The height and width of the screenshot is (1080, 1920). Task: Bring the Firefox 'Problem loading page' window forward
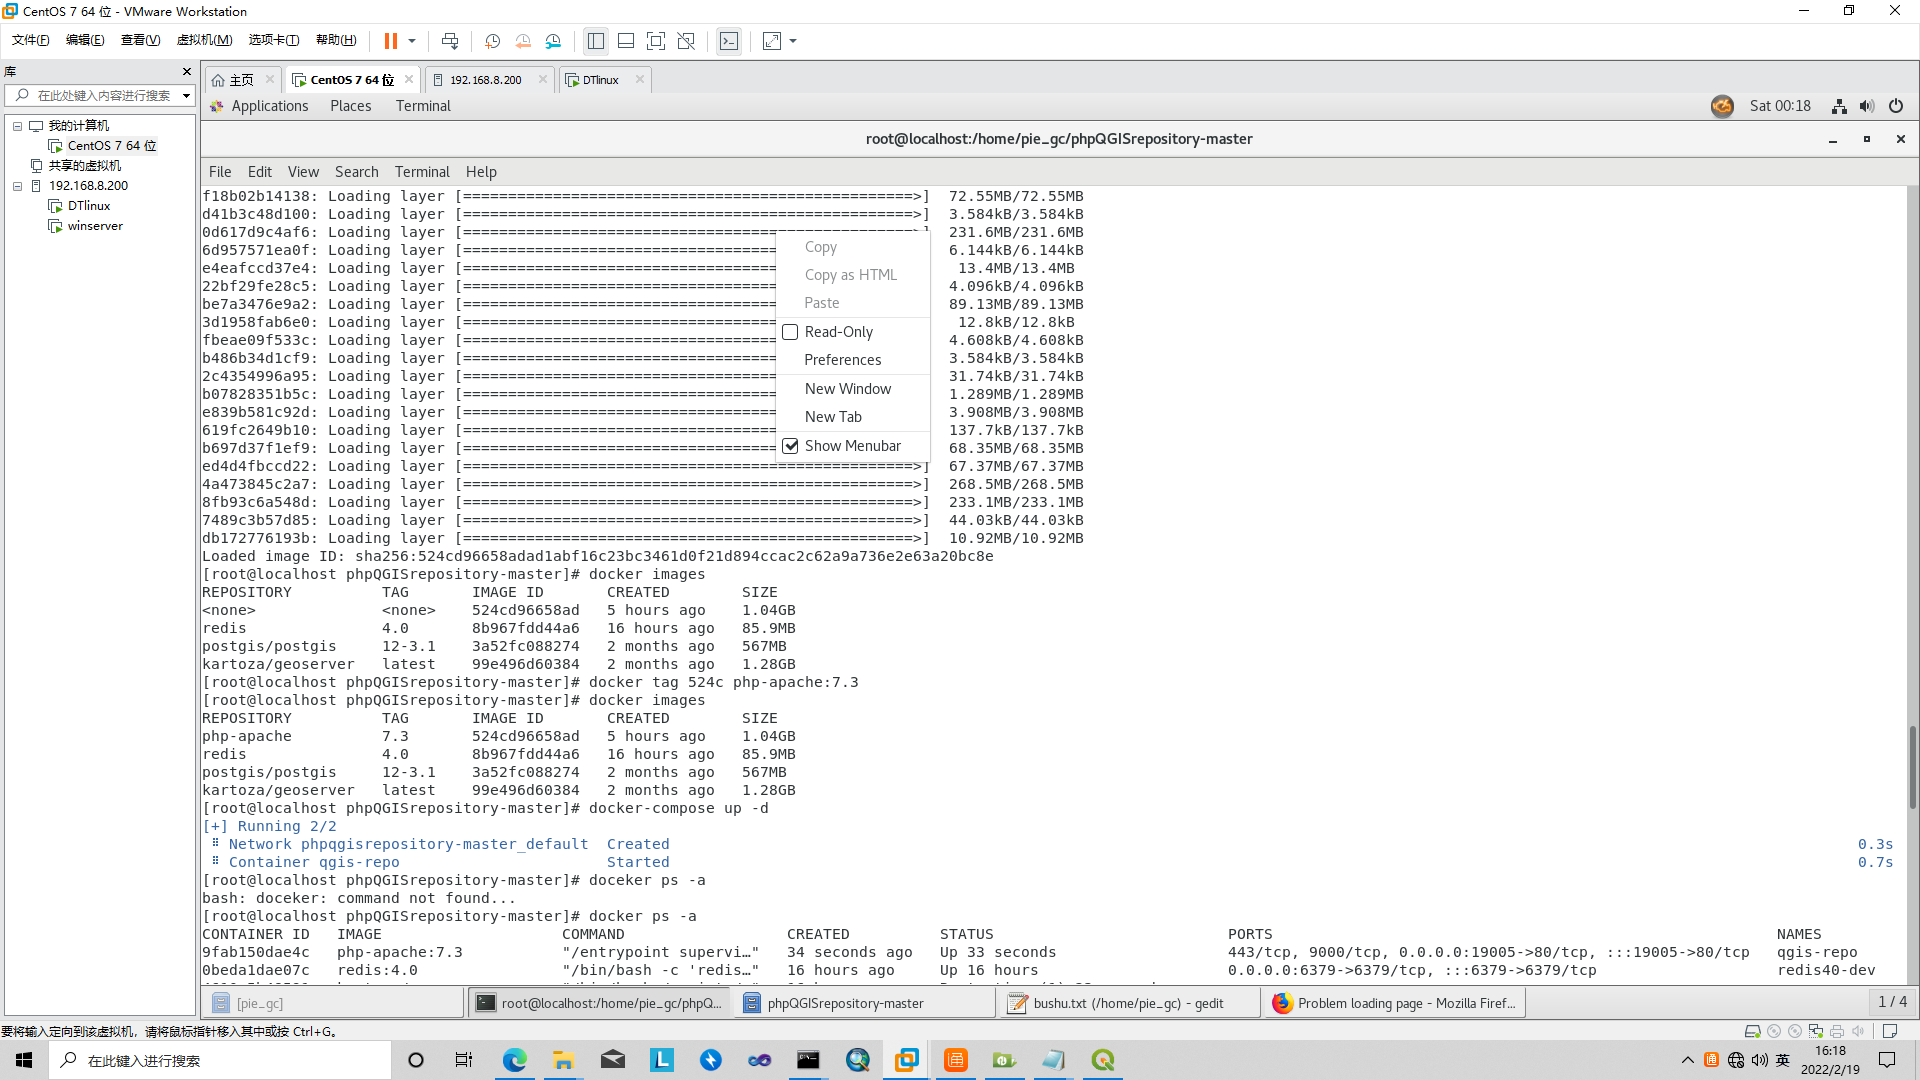coord(1394,1003)
